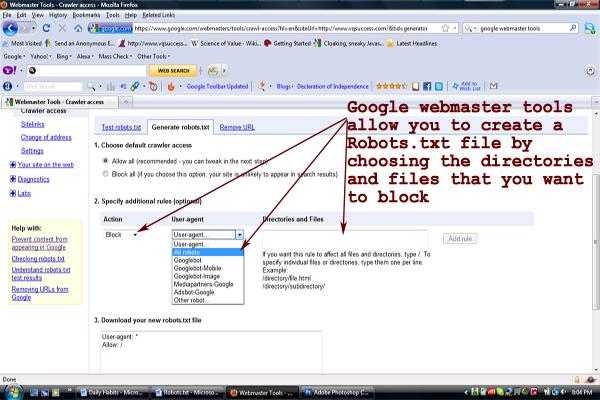Open Change of address link
The image size is (600, 400).
[46, 137]
